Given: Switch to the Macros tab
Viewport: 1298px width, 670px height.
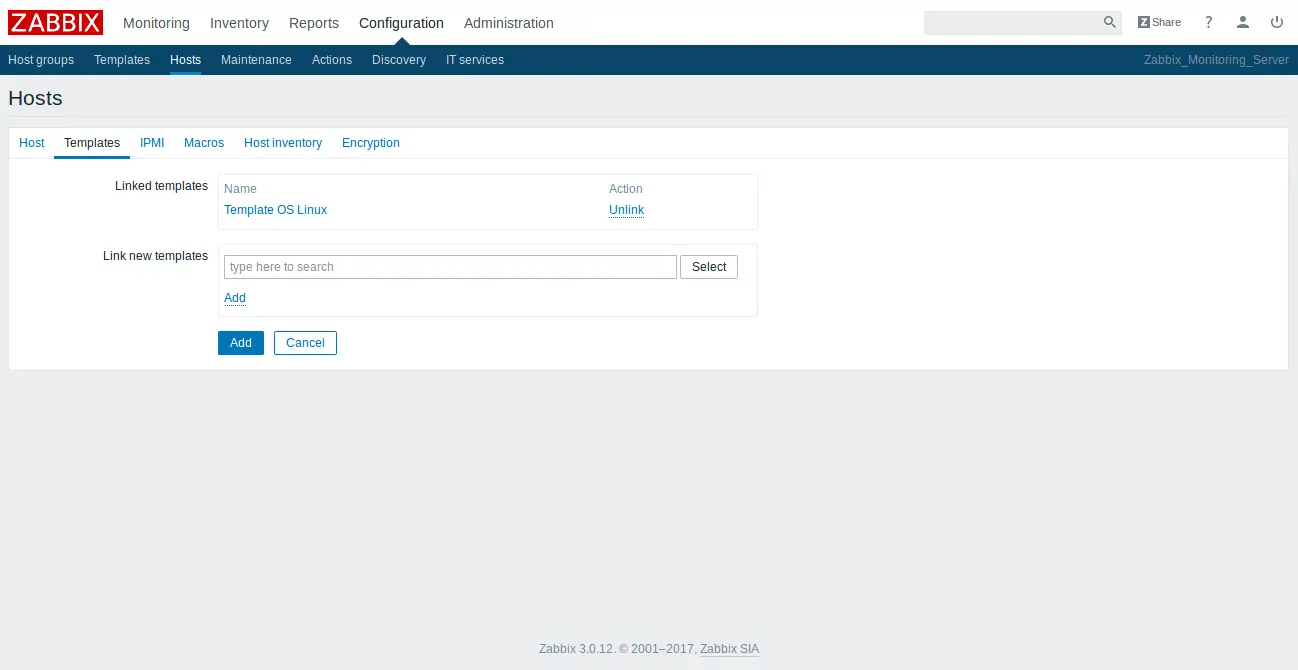Looking at the screenshot, I should [204, 143].
